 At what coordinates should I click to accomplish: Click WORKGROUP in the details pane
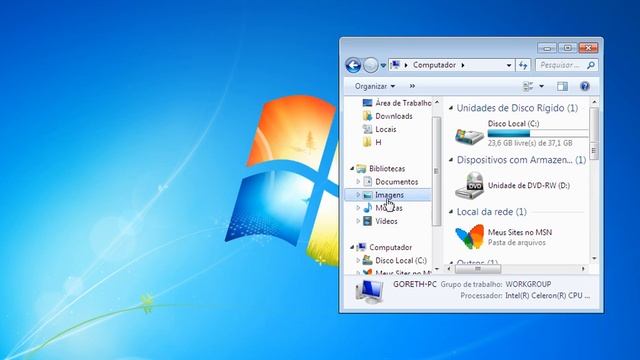pyautogui.click(x=528, y=284)
